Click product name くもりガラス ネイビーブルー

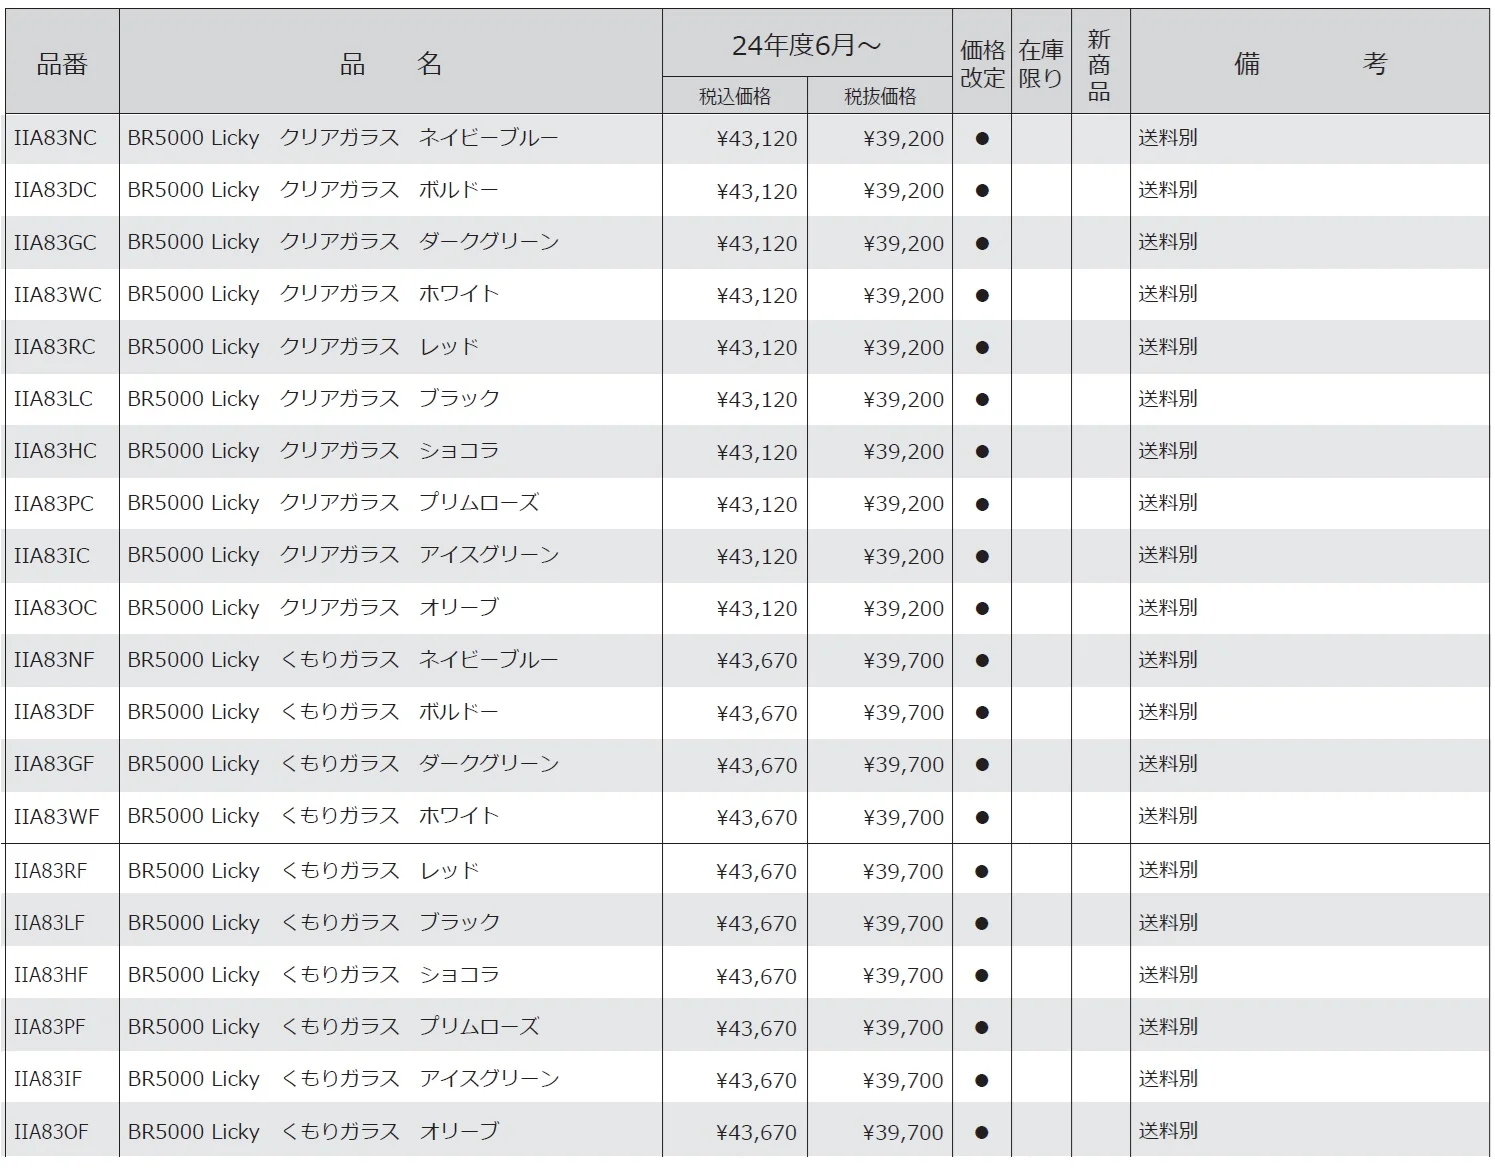coord(418,660)
